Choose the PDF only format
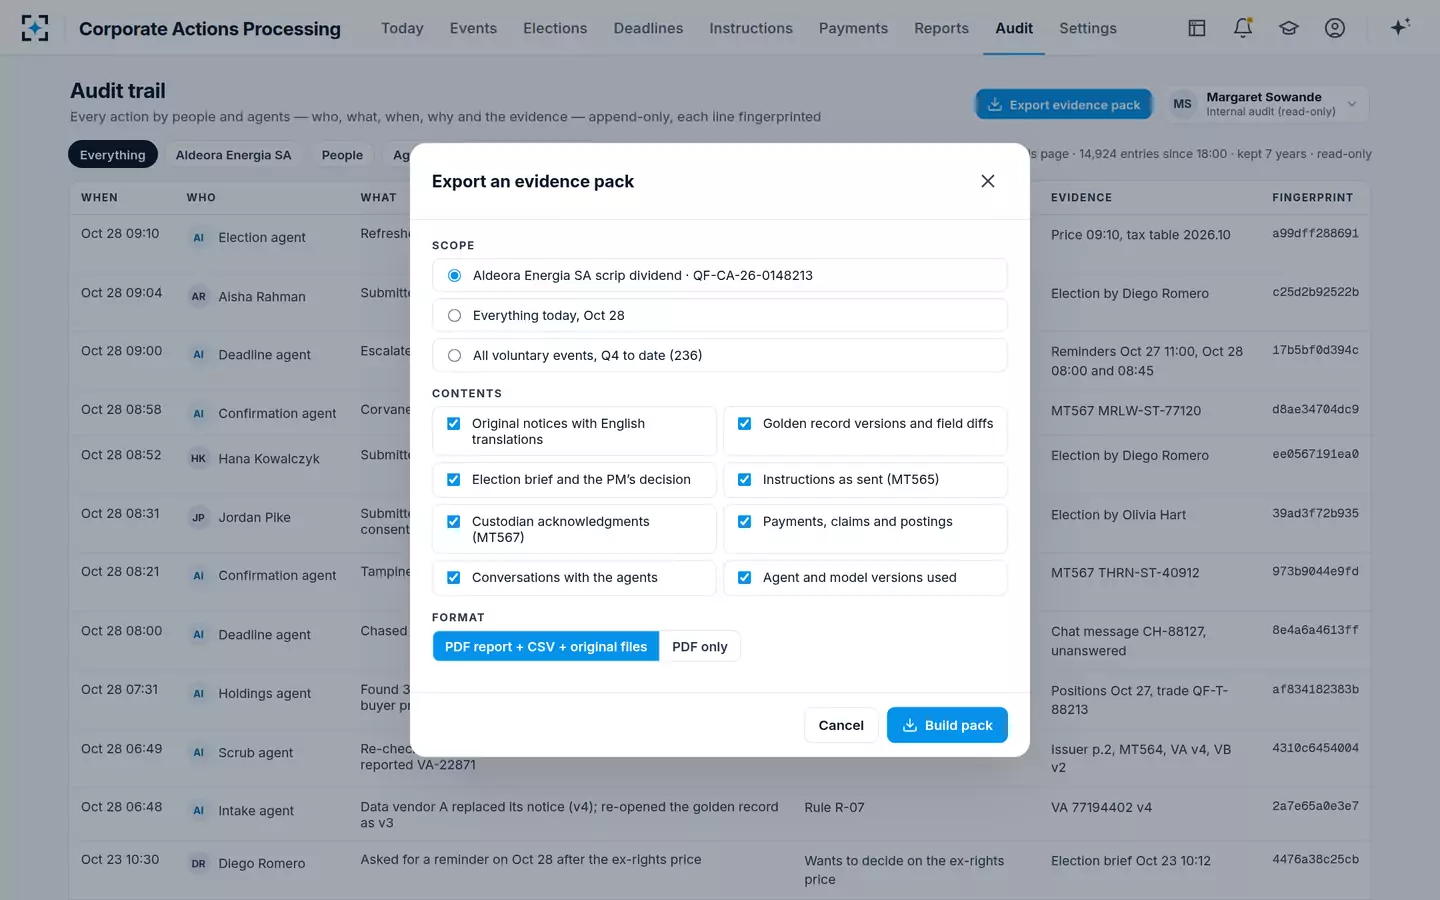Image resolution: width=1440 pixels, height=900 pixels. pos(700,647)
